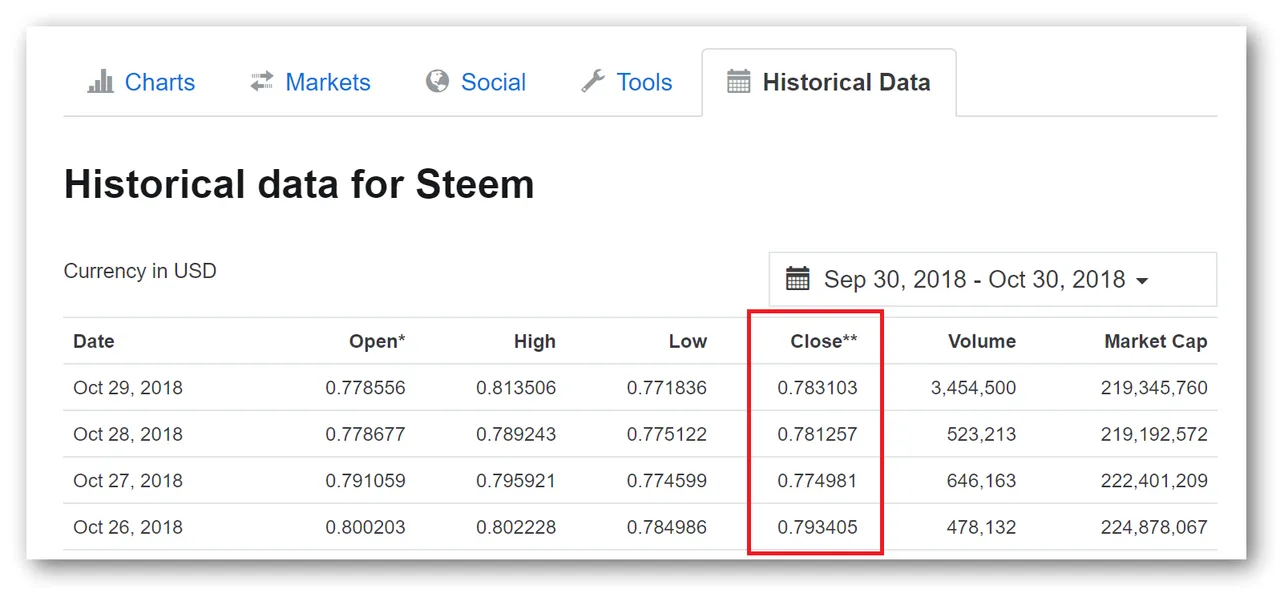Click the low value 0.775122
The image size is (1280, 593).
tap(667, 434)
